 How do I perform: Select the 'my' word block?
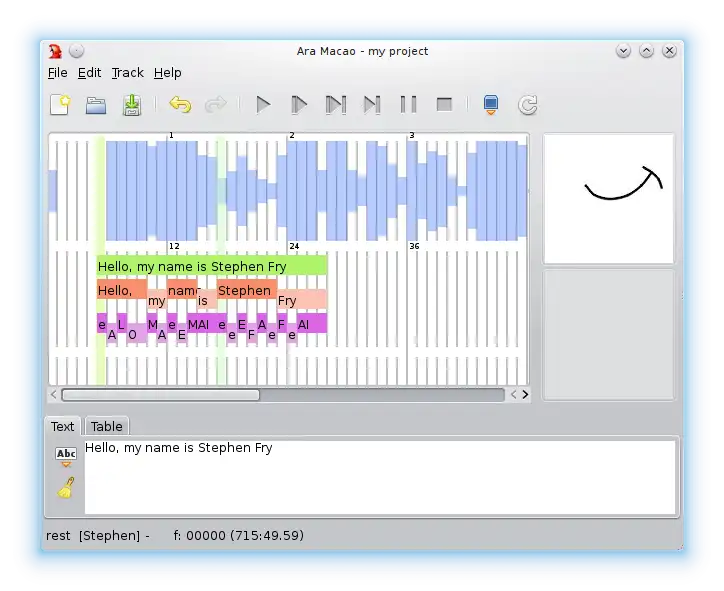(157, 301)
